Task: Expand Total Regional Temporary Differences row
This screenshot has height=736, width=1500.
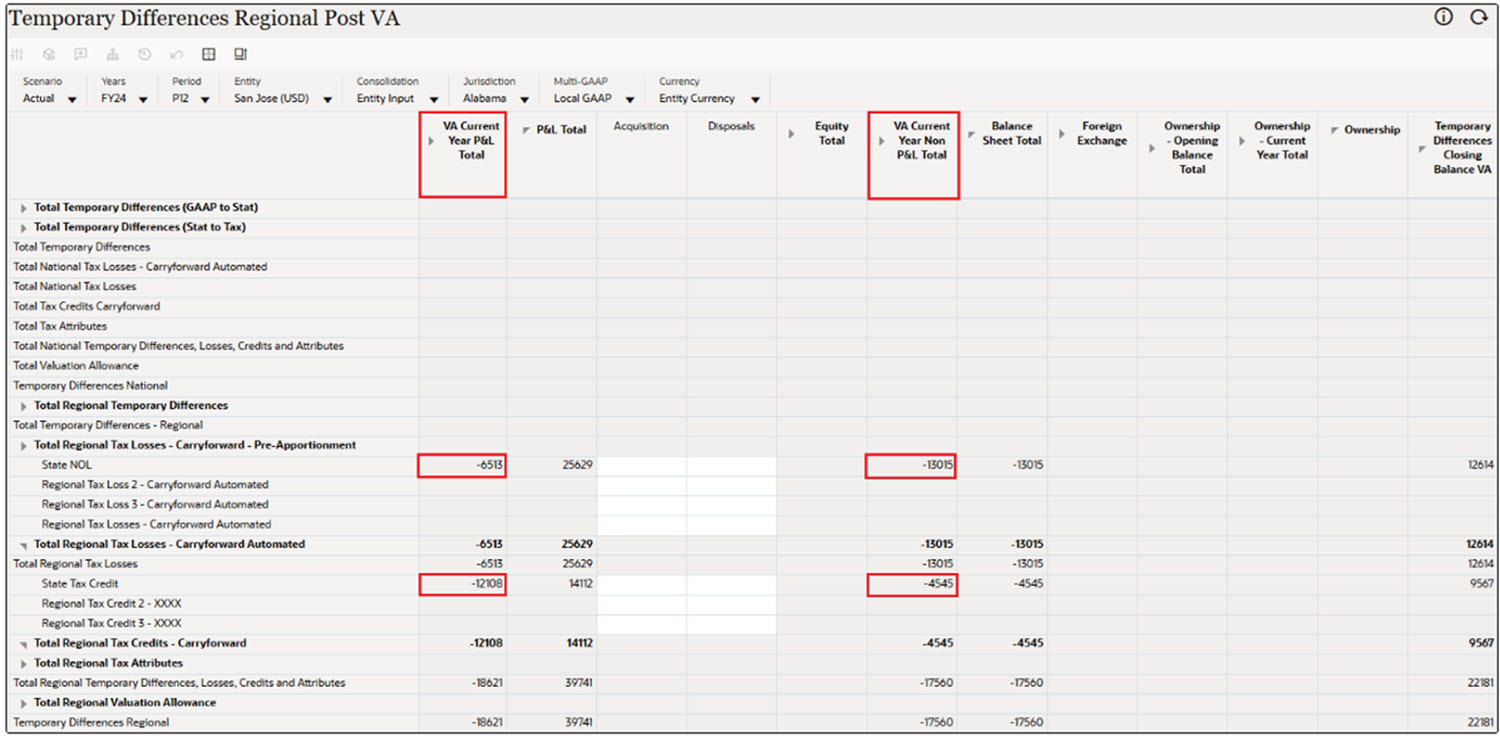Action: [x=23, y=406]
